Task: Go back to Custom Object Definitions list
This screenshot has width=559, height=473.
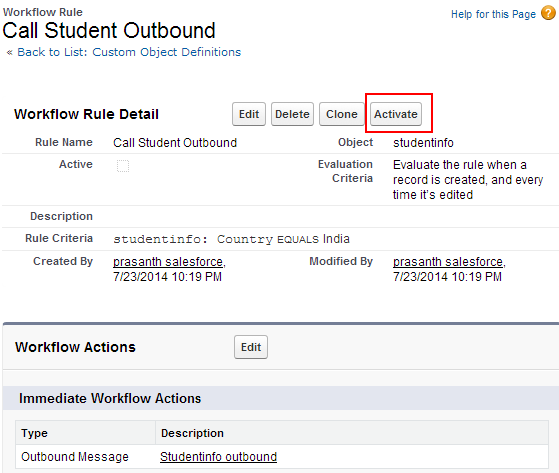Action: [x=129, y=52]
